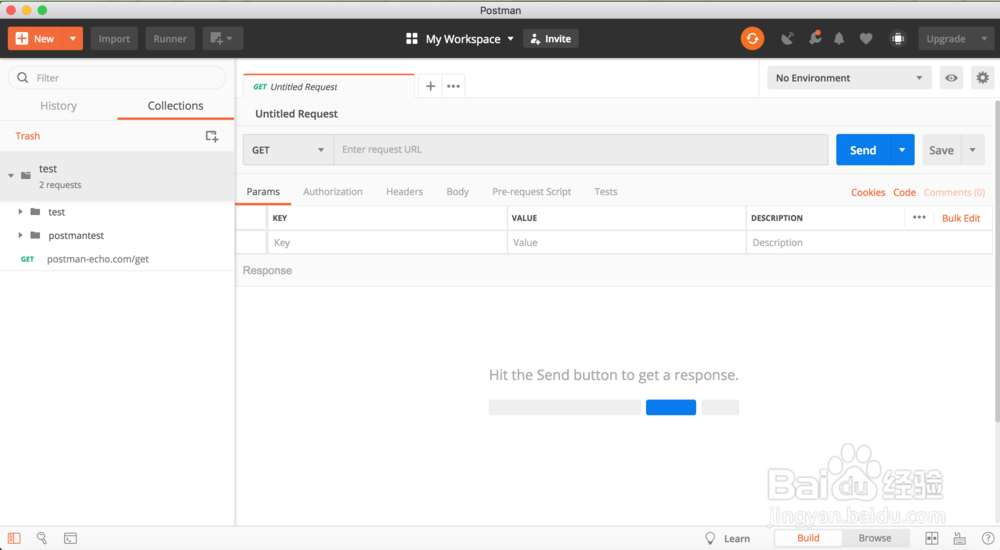This screenshot has width=1000, height=550.
Task: Click the New button
Action: [x=35, y=38]
